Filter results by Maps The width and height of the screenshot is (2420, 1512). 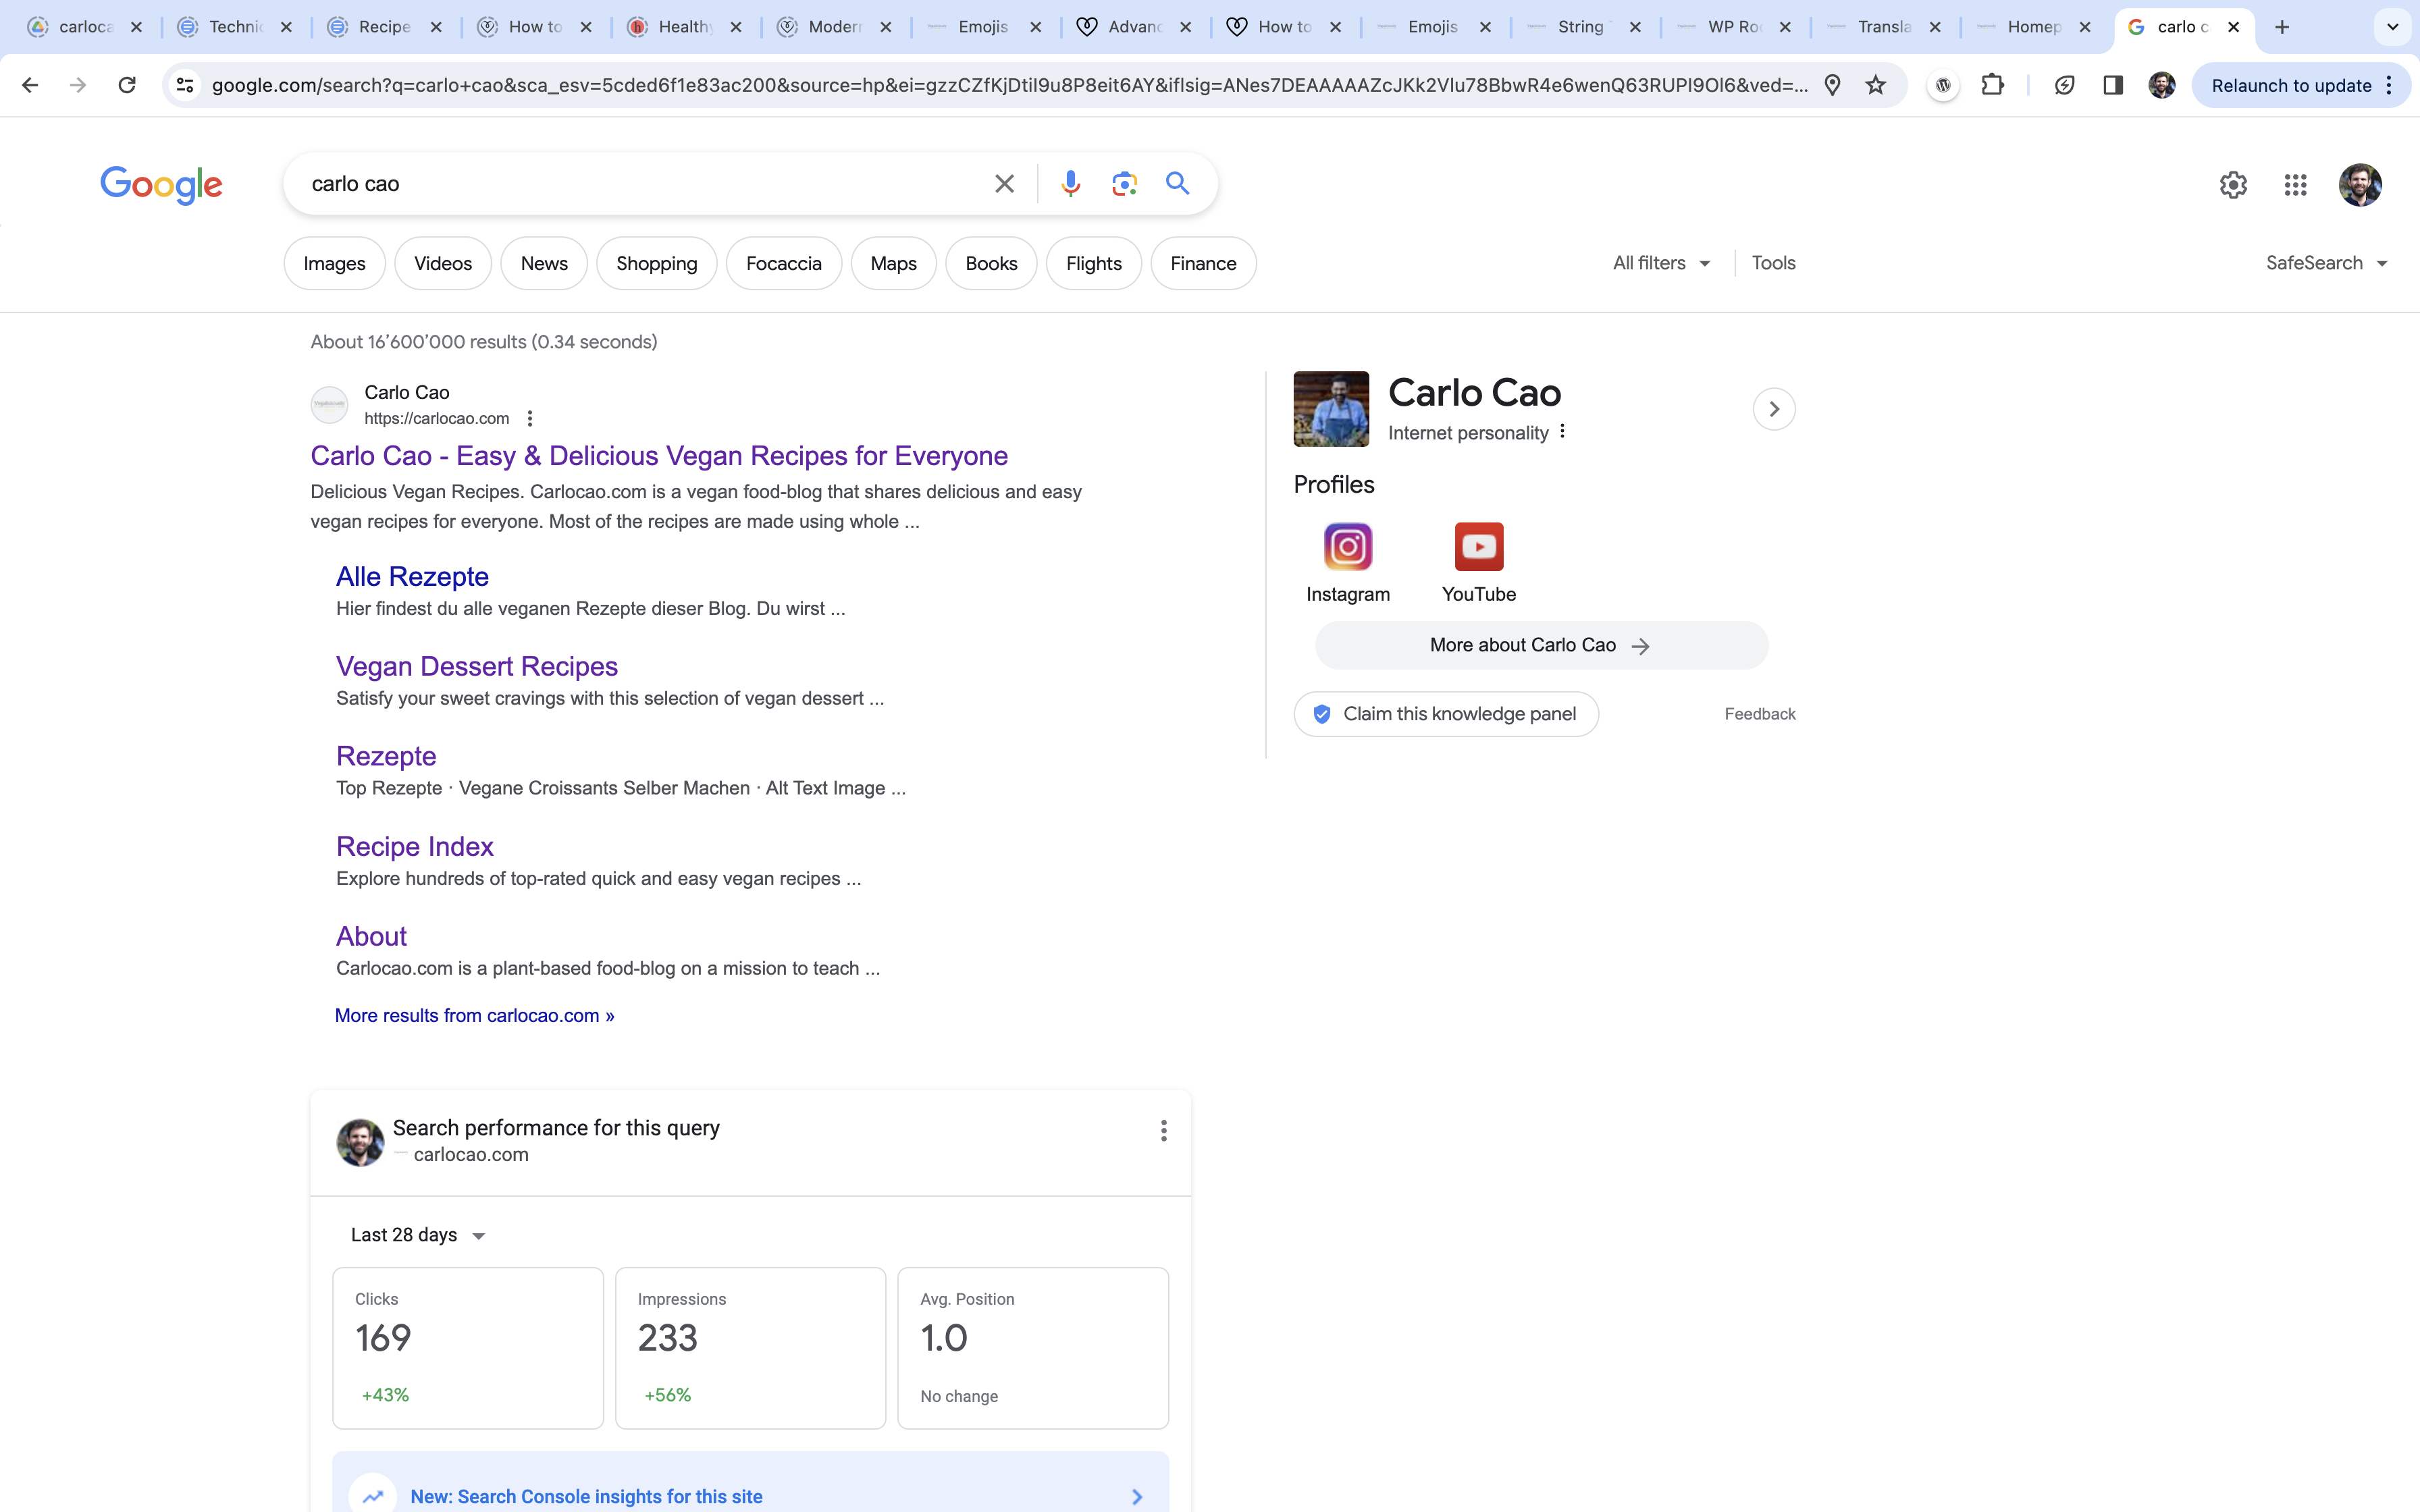894,263
